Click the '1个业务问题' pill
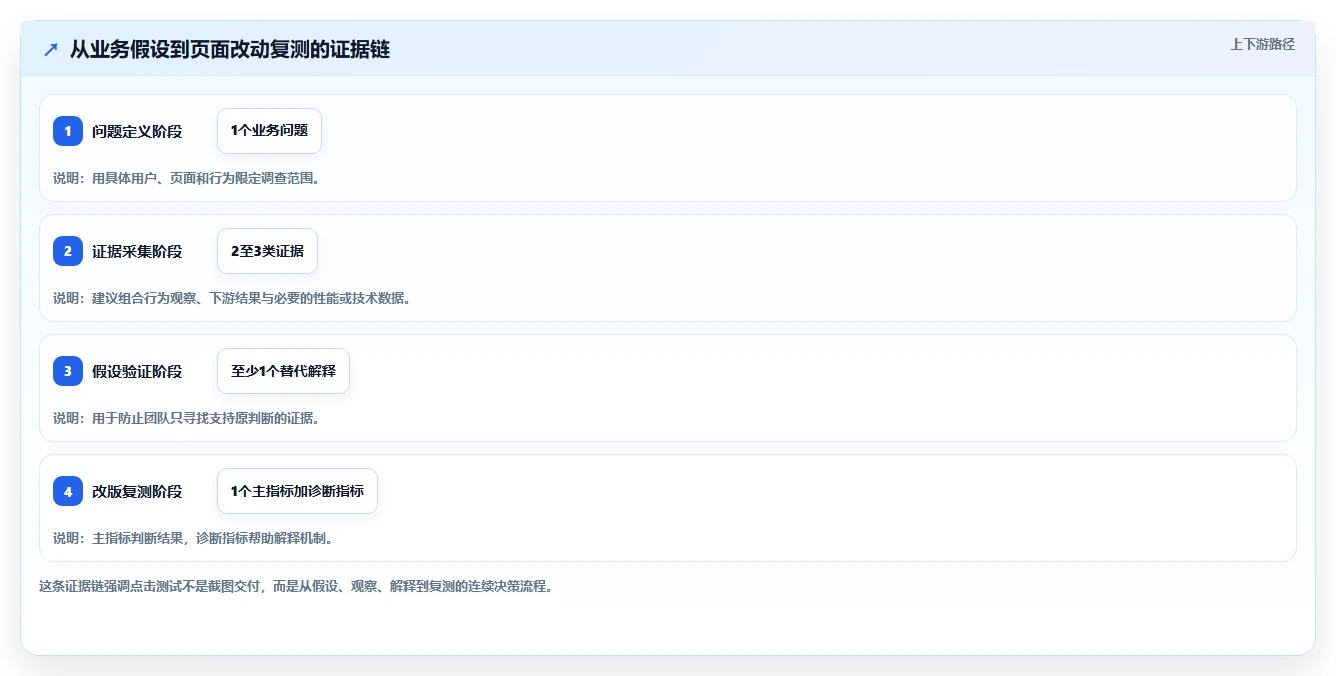This screenshot has height=676, width=1336. click(x=269, y=131)
